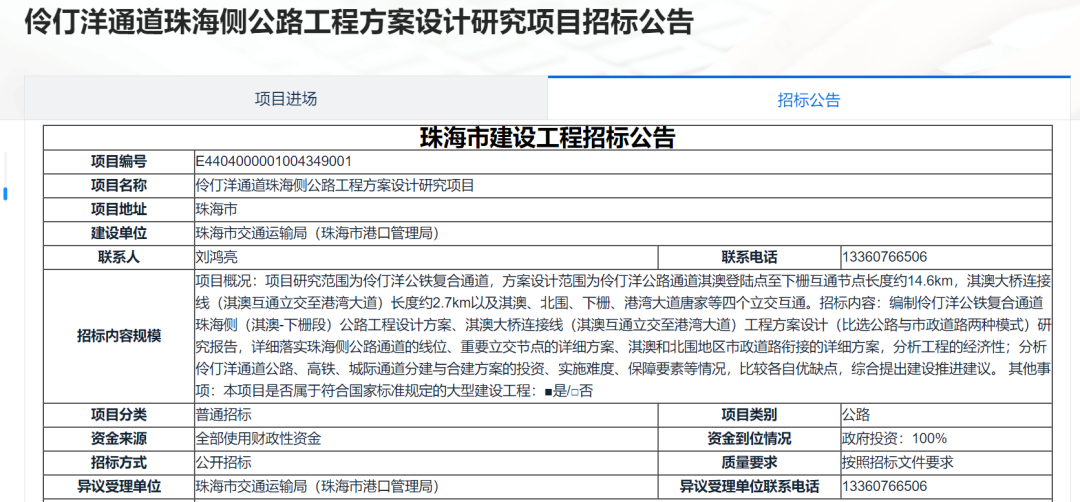The width and height of the screenshot is (1080, 502).
Task: Click the 项目编号 label cell
Action: (x=118, y=162)
